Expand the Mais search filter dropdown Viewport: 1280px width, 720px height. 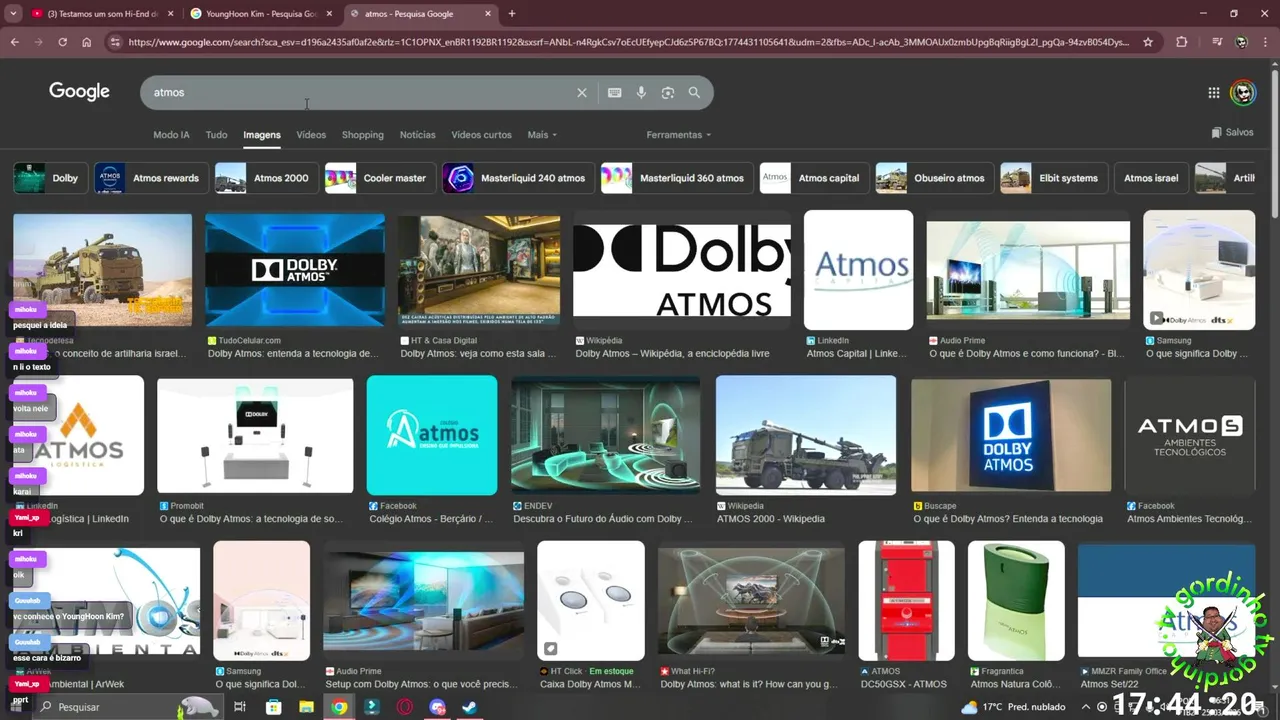(x=542, y=135)
